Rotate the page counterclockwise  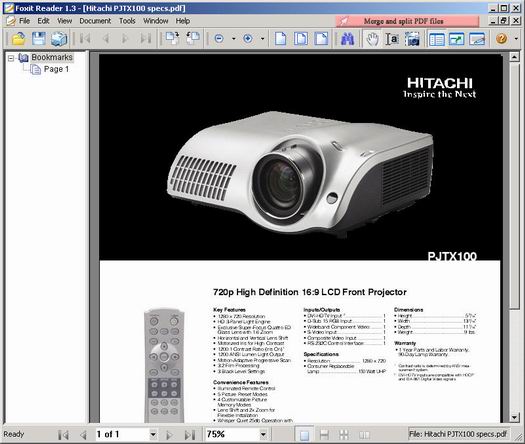(193, 39)
